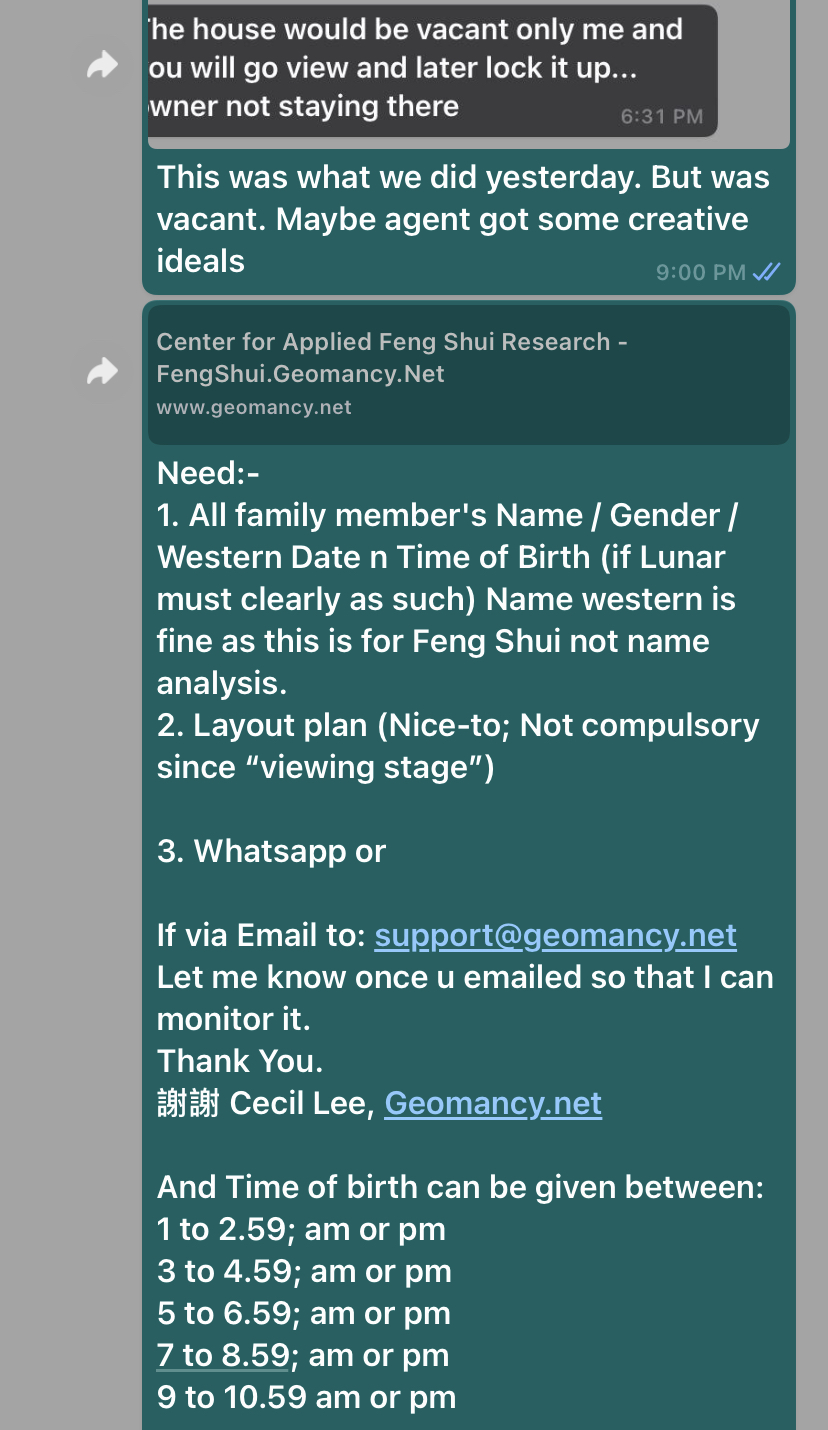This screenshot has height=1430, width=828.
Task: Tap the "1 to 2.59; am or pm" line
Action: pos(301,1229)
